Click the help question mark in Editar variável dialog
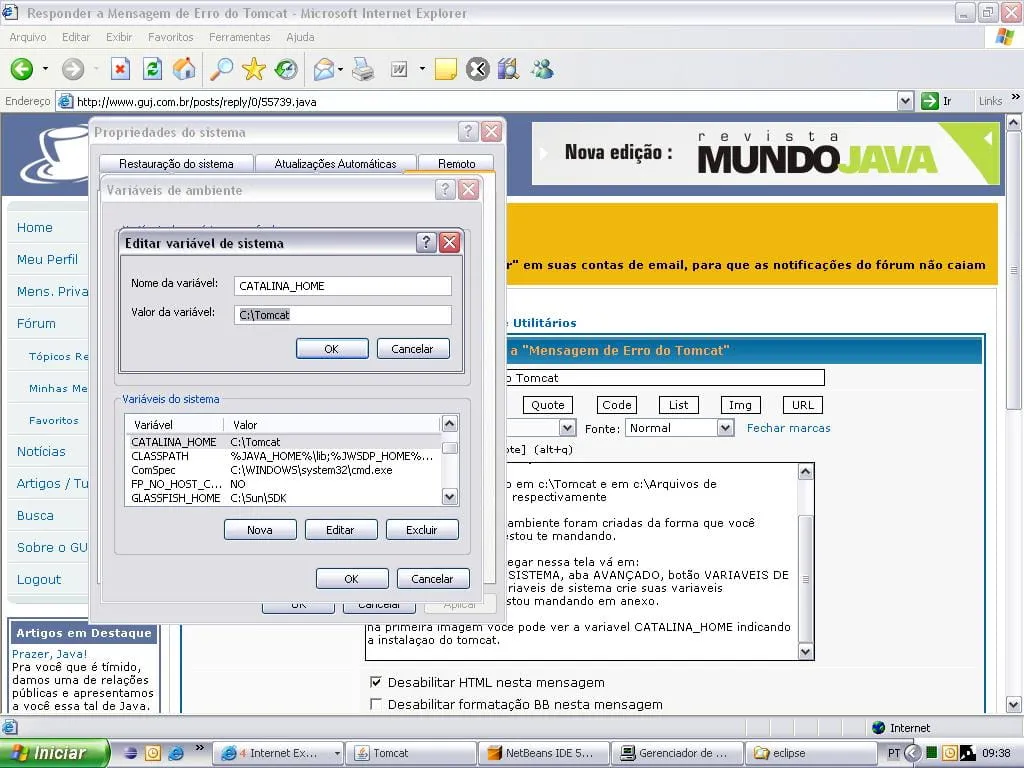The image size is (1024, 768). pos(426,242)
